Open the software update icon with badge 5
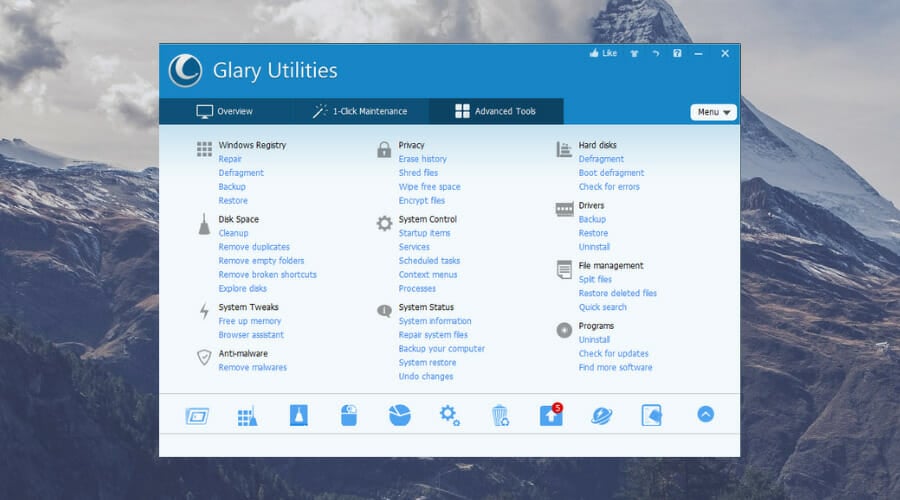Image resolution: width=900 pixels, height=500 pixels. 551,414
